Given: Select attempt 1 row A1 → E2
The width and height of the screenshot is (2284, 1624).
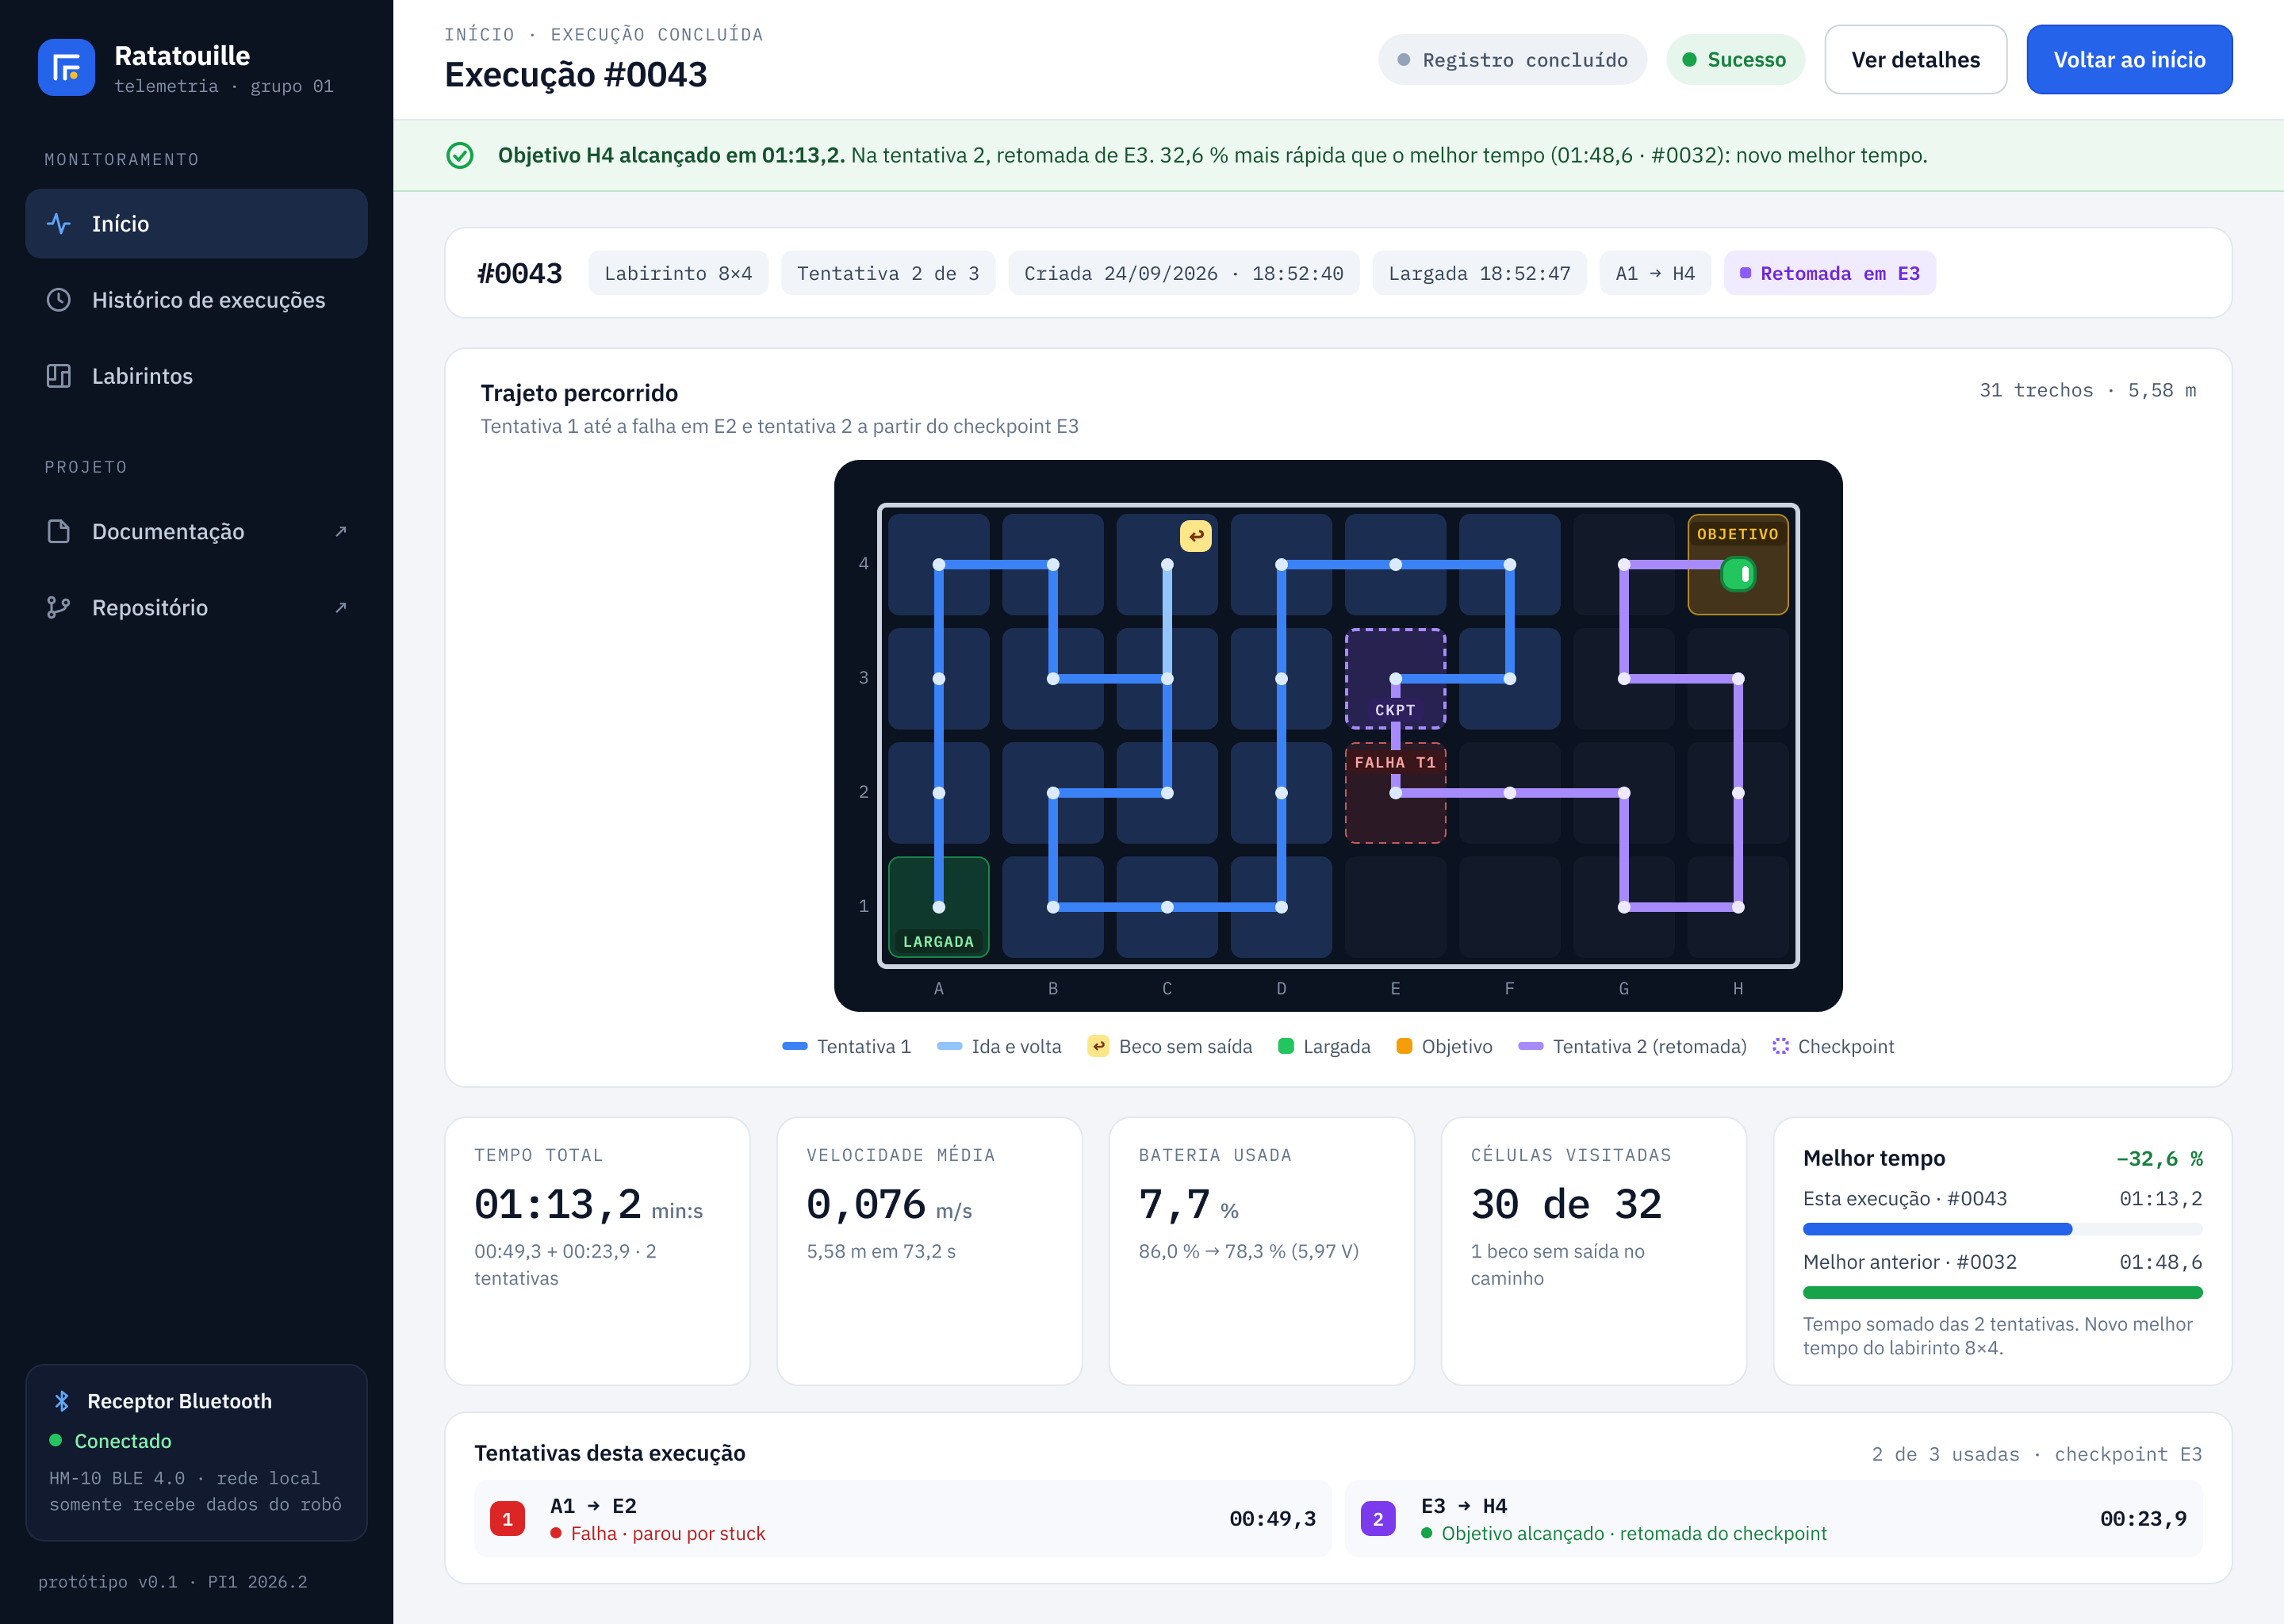Looking at the screenshot, I should 902,1518.
